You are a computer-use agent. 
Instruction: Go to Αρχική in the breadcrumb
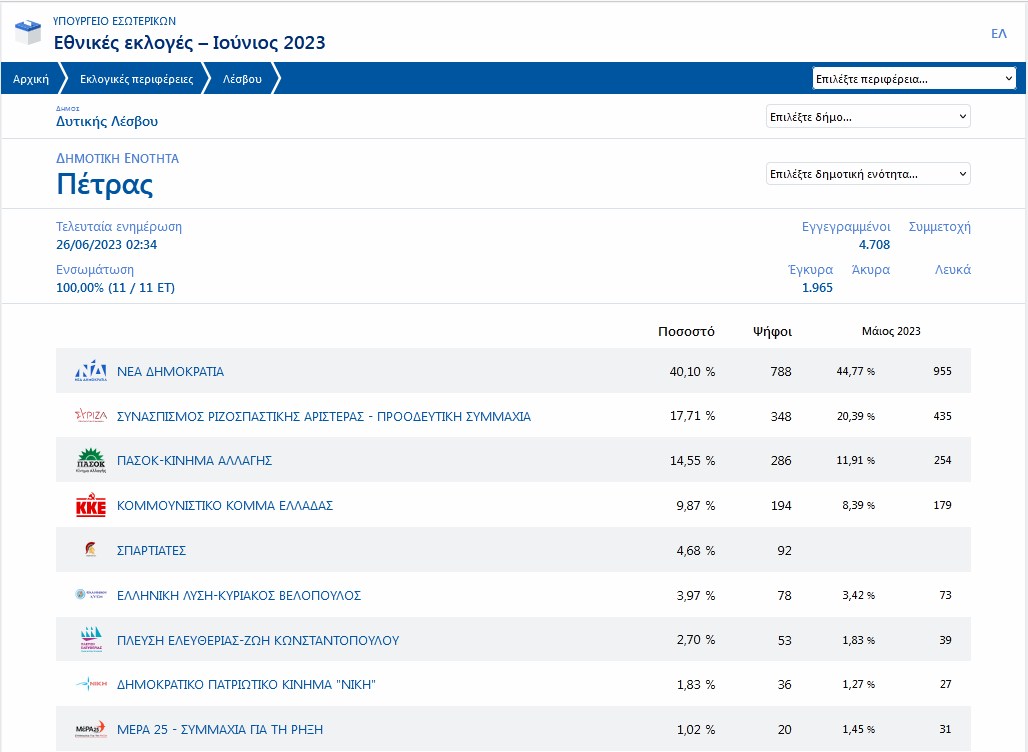point(31,79)
